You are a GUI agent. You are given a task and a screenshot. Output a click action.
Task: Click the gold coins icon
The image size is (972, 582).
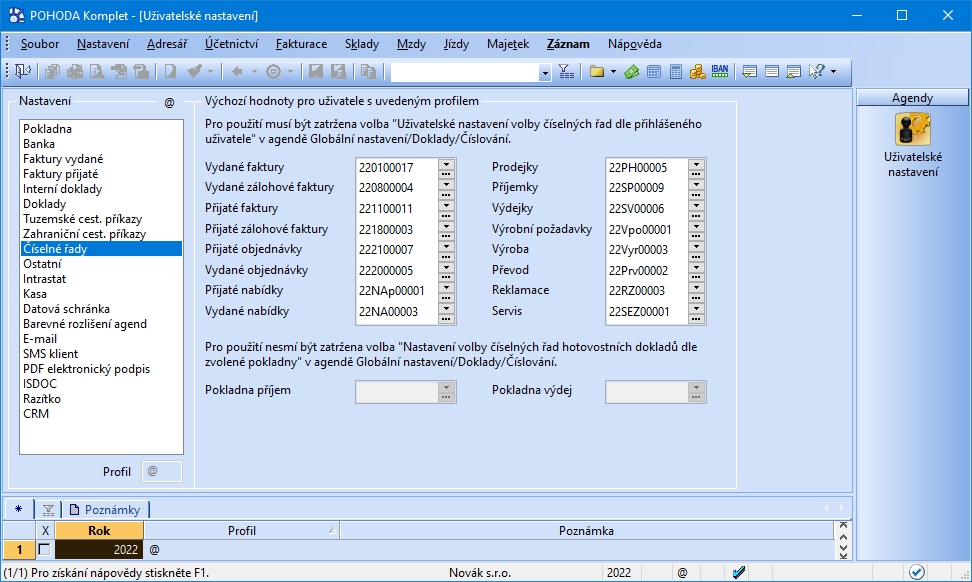coord(697,72)
